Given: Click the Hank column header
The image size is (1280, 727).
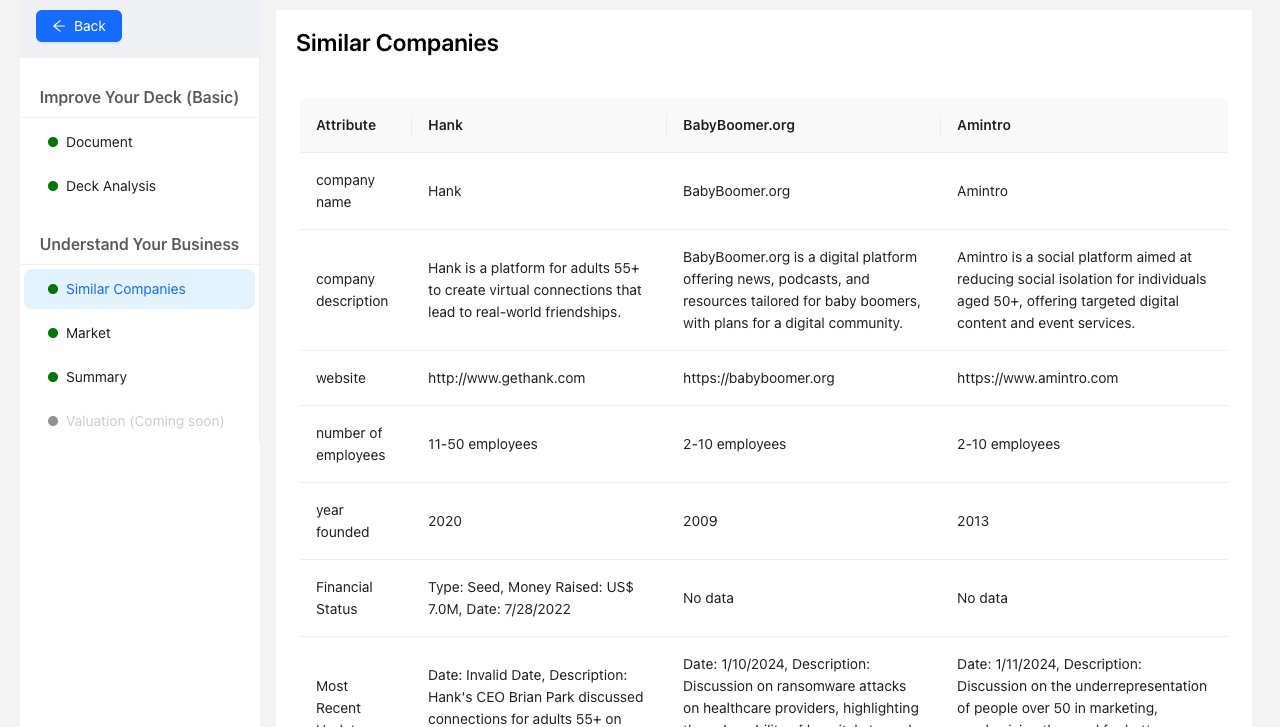Looking at the screenshot, I should coord(445,125).
